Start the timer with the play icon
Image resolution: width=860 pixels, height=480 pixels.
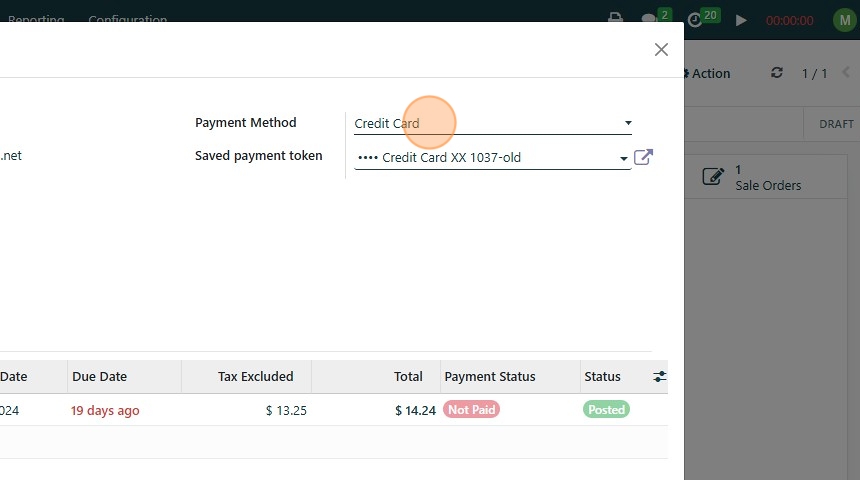741,21
